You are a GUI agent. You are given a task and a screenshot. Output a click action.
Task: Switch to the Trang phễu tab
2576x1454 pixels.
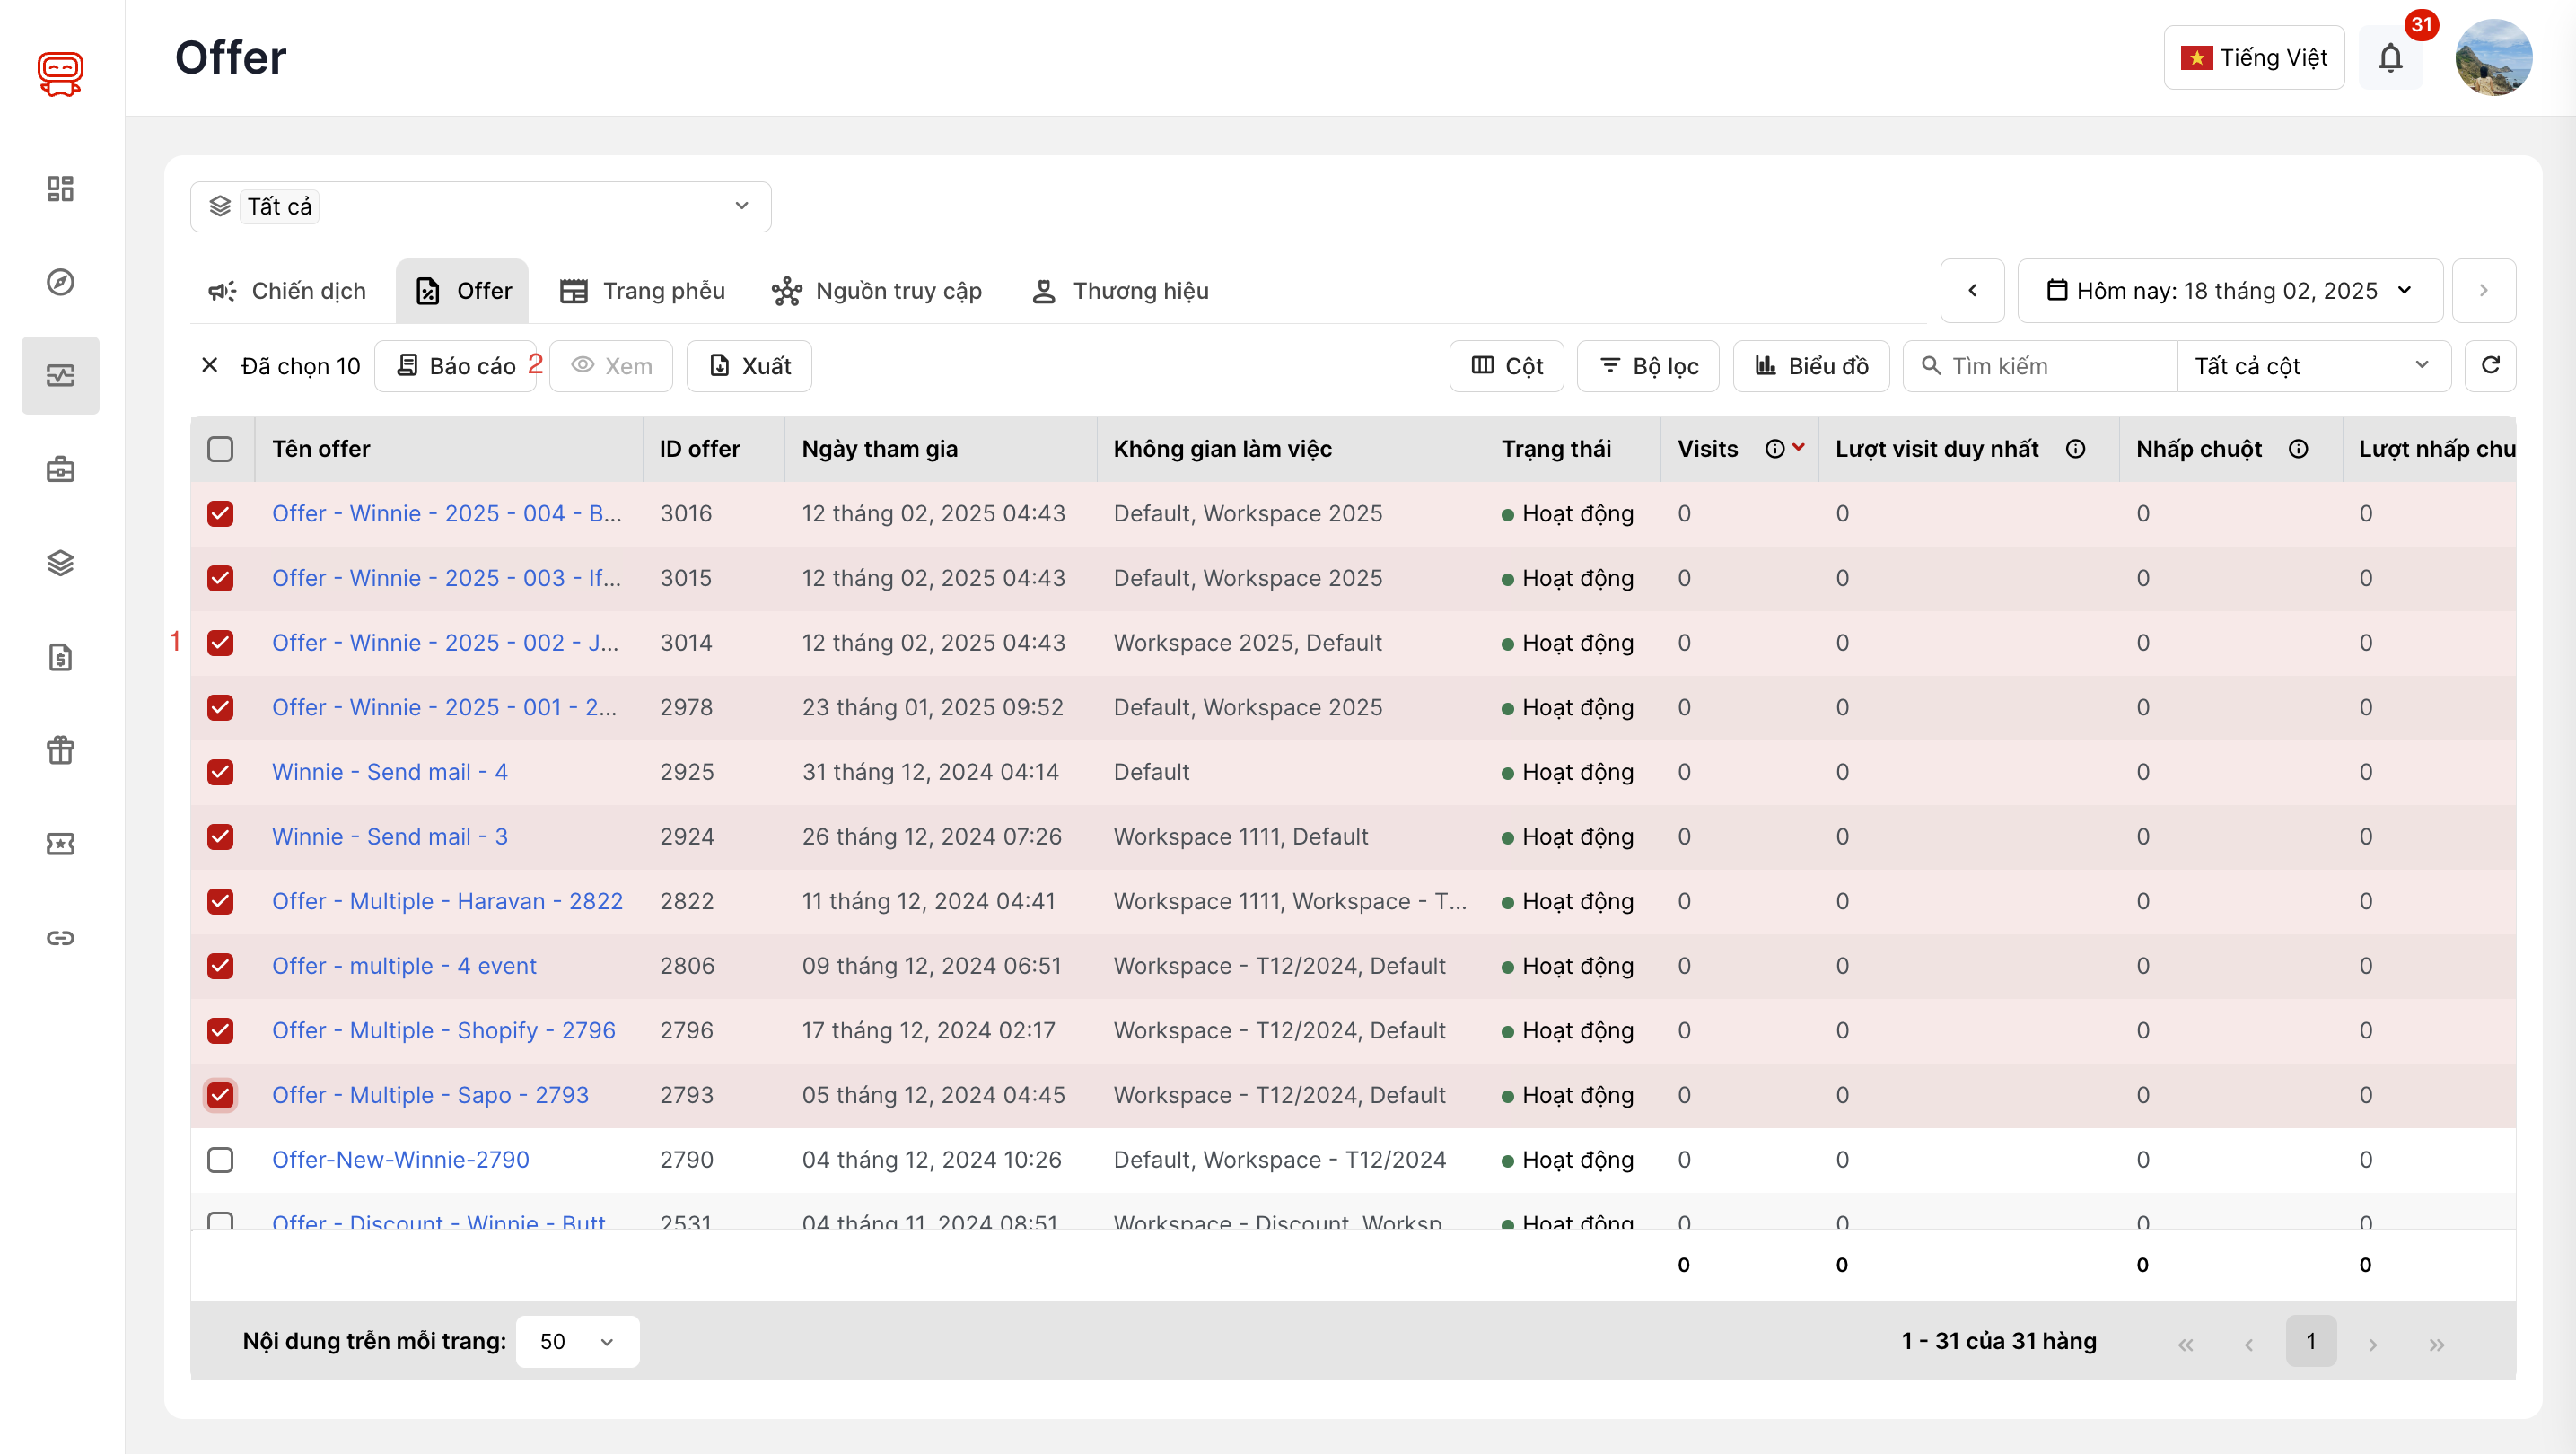pos(643,291)
